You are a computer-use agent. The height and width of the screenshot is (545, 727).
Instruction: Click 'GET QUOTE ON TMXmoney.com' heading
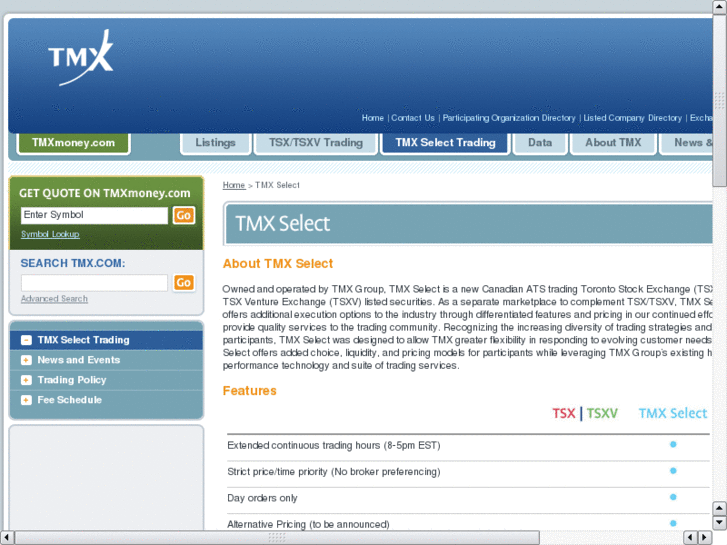pos(105,193)
